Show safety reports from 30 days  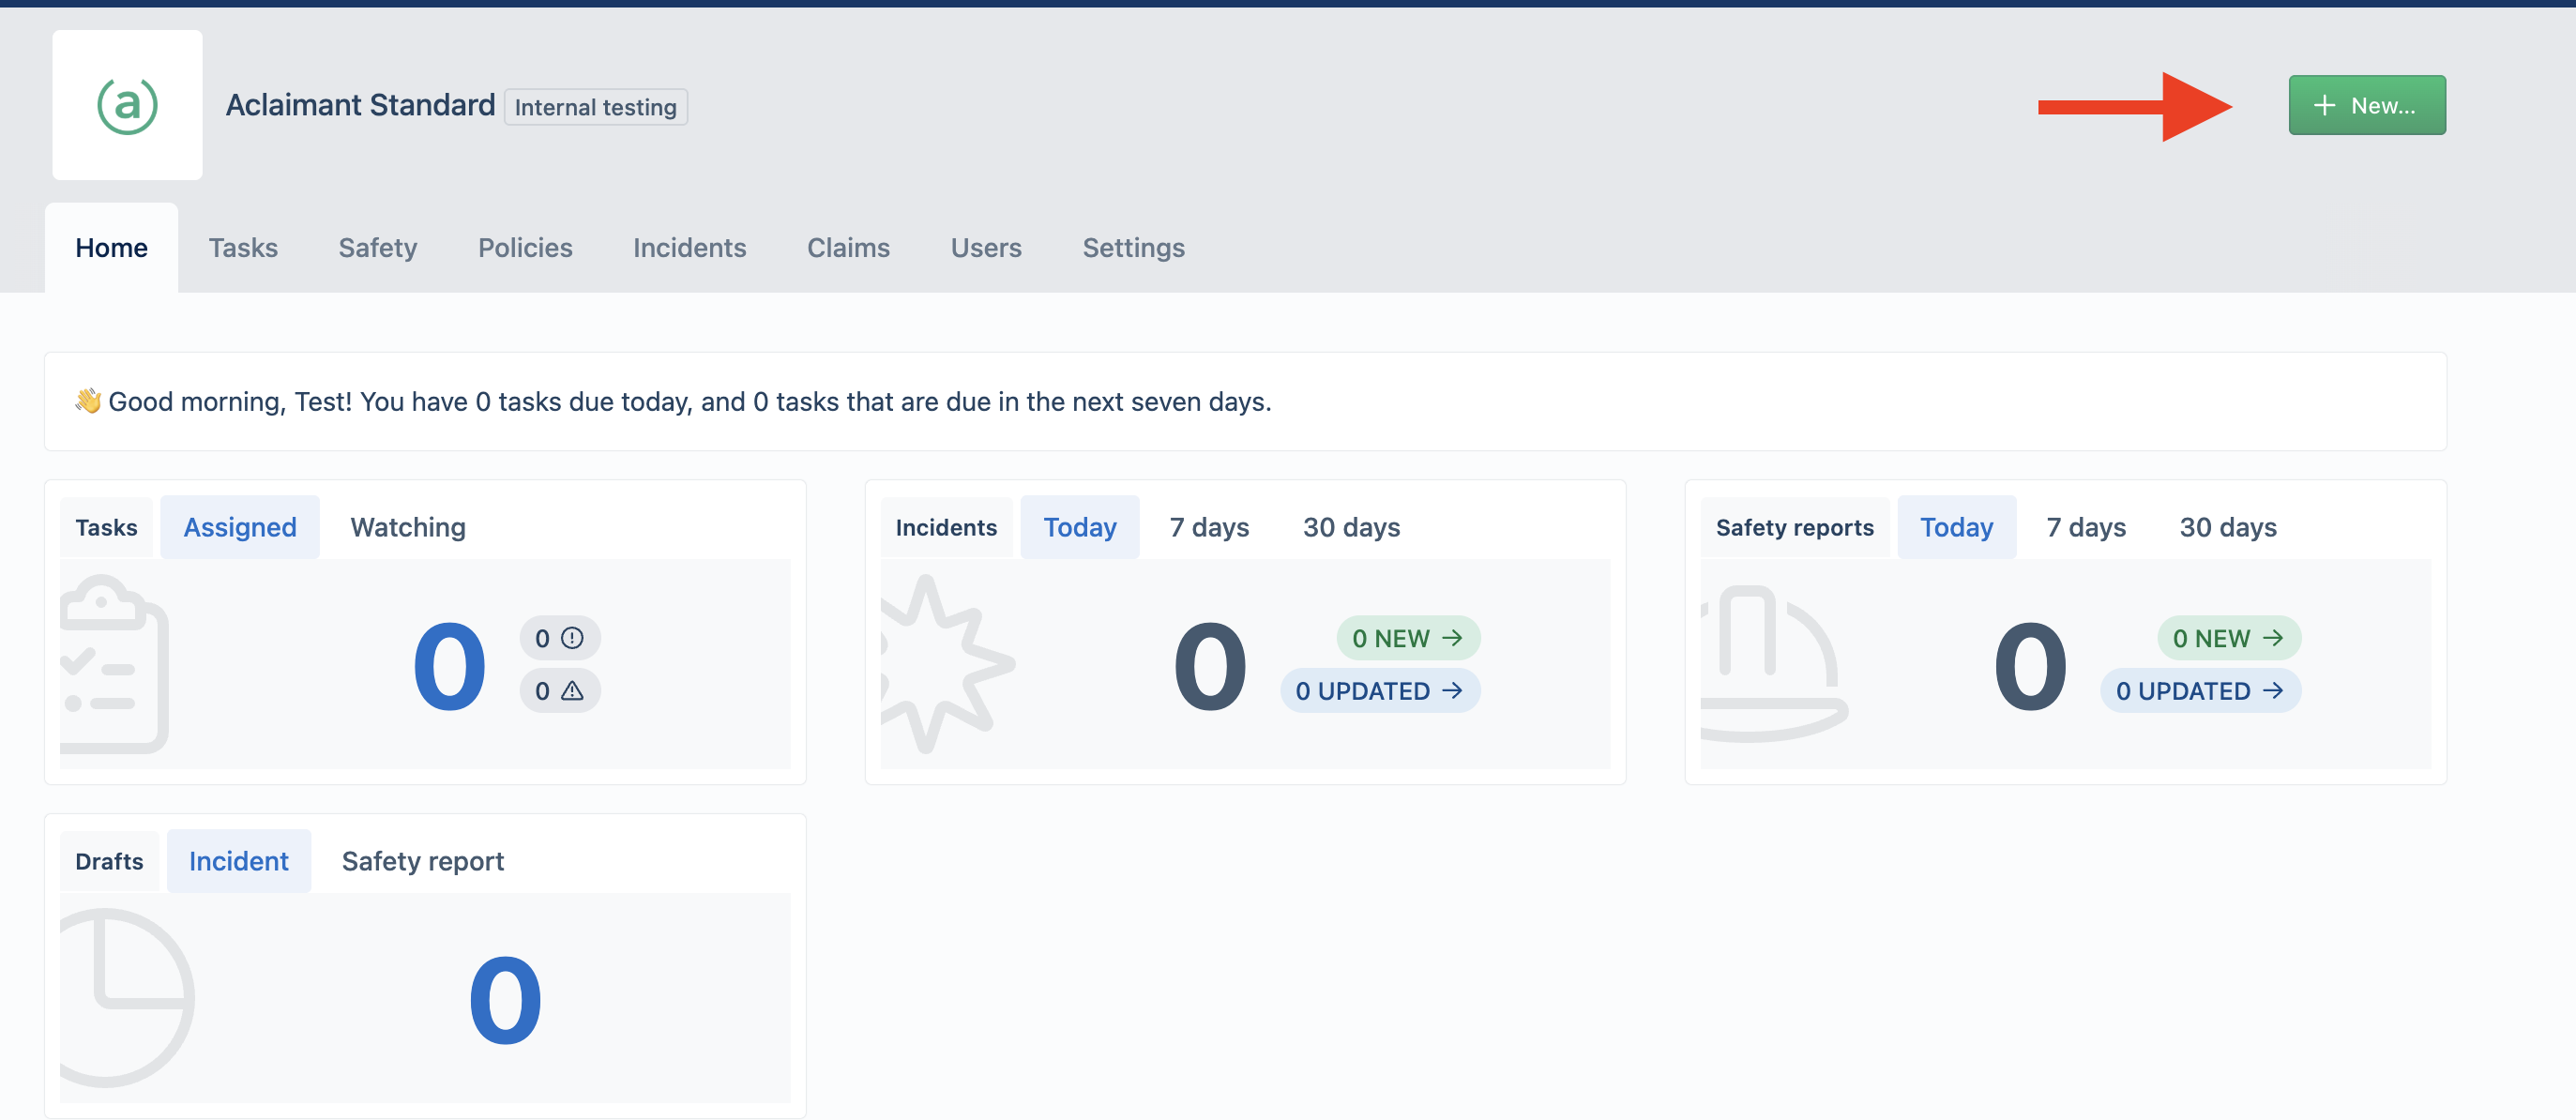(x=2228, y=527)
